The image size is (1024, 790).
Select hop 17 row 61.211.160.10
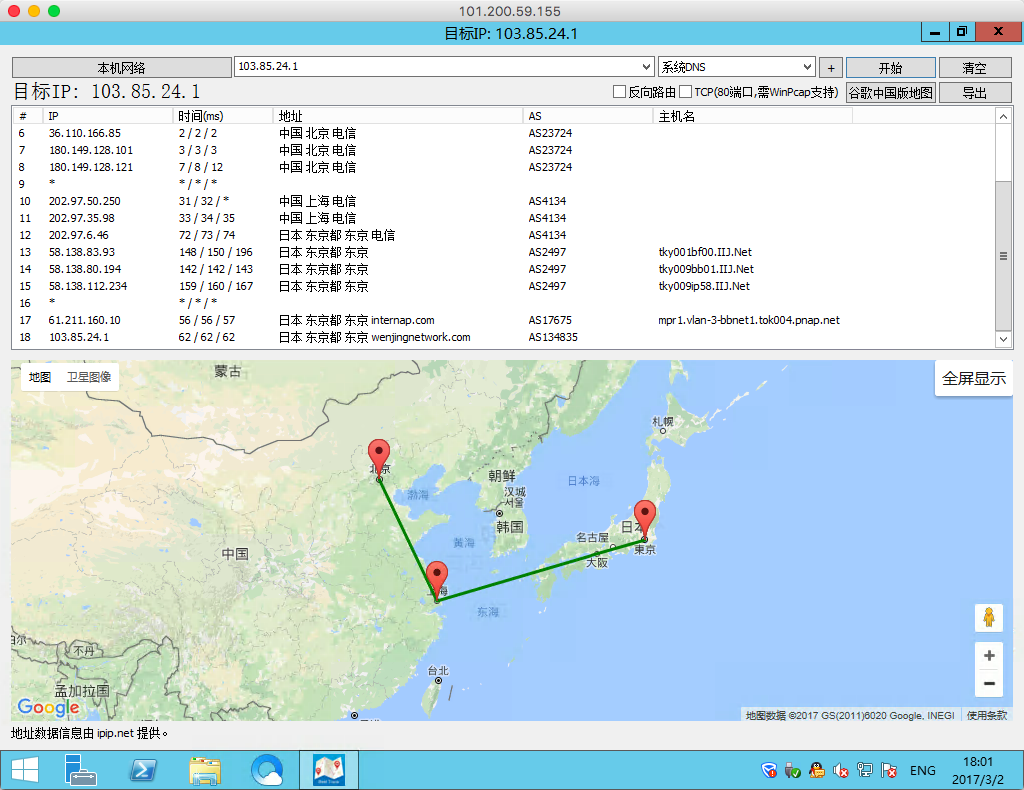(x=85, y=320)
